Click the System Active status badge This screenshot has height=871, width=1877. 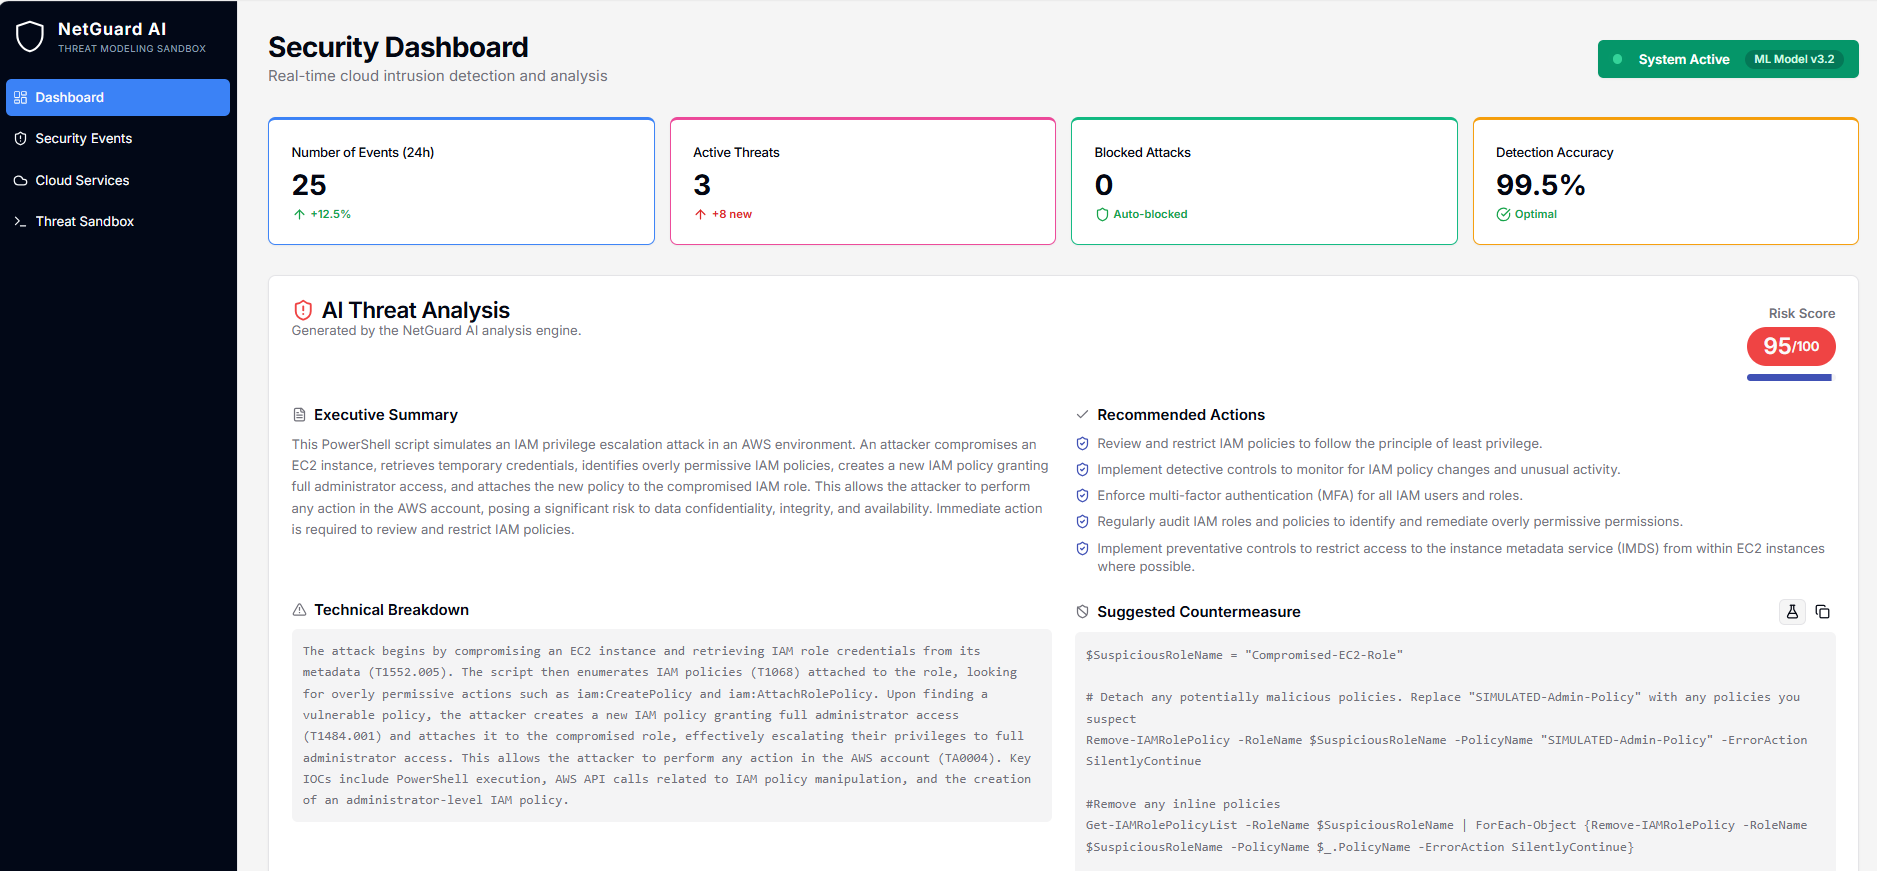click(1728, 59)
